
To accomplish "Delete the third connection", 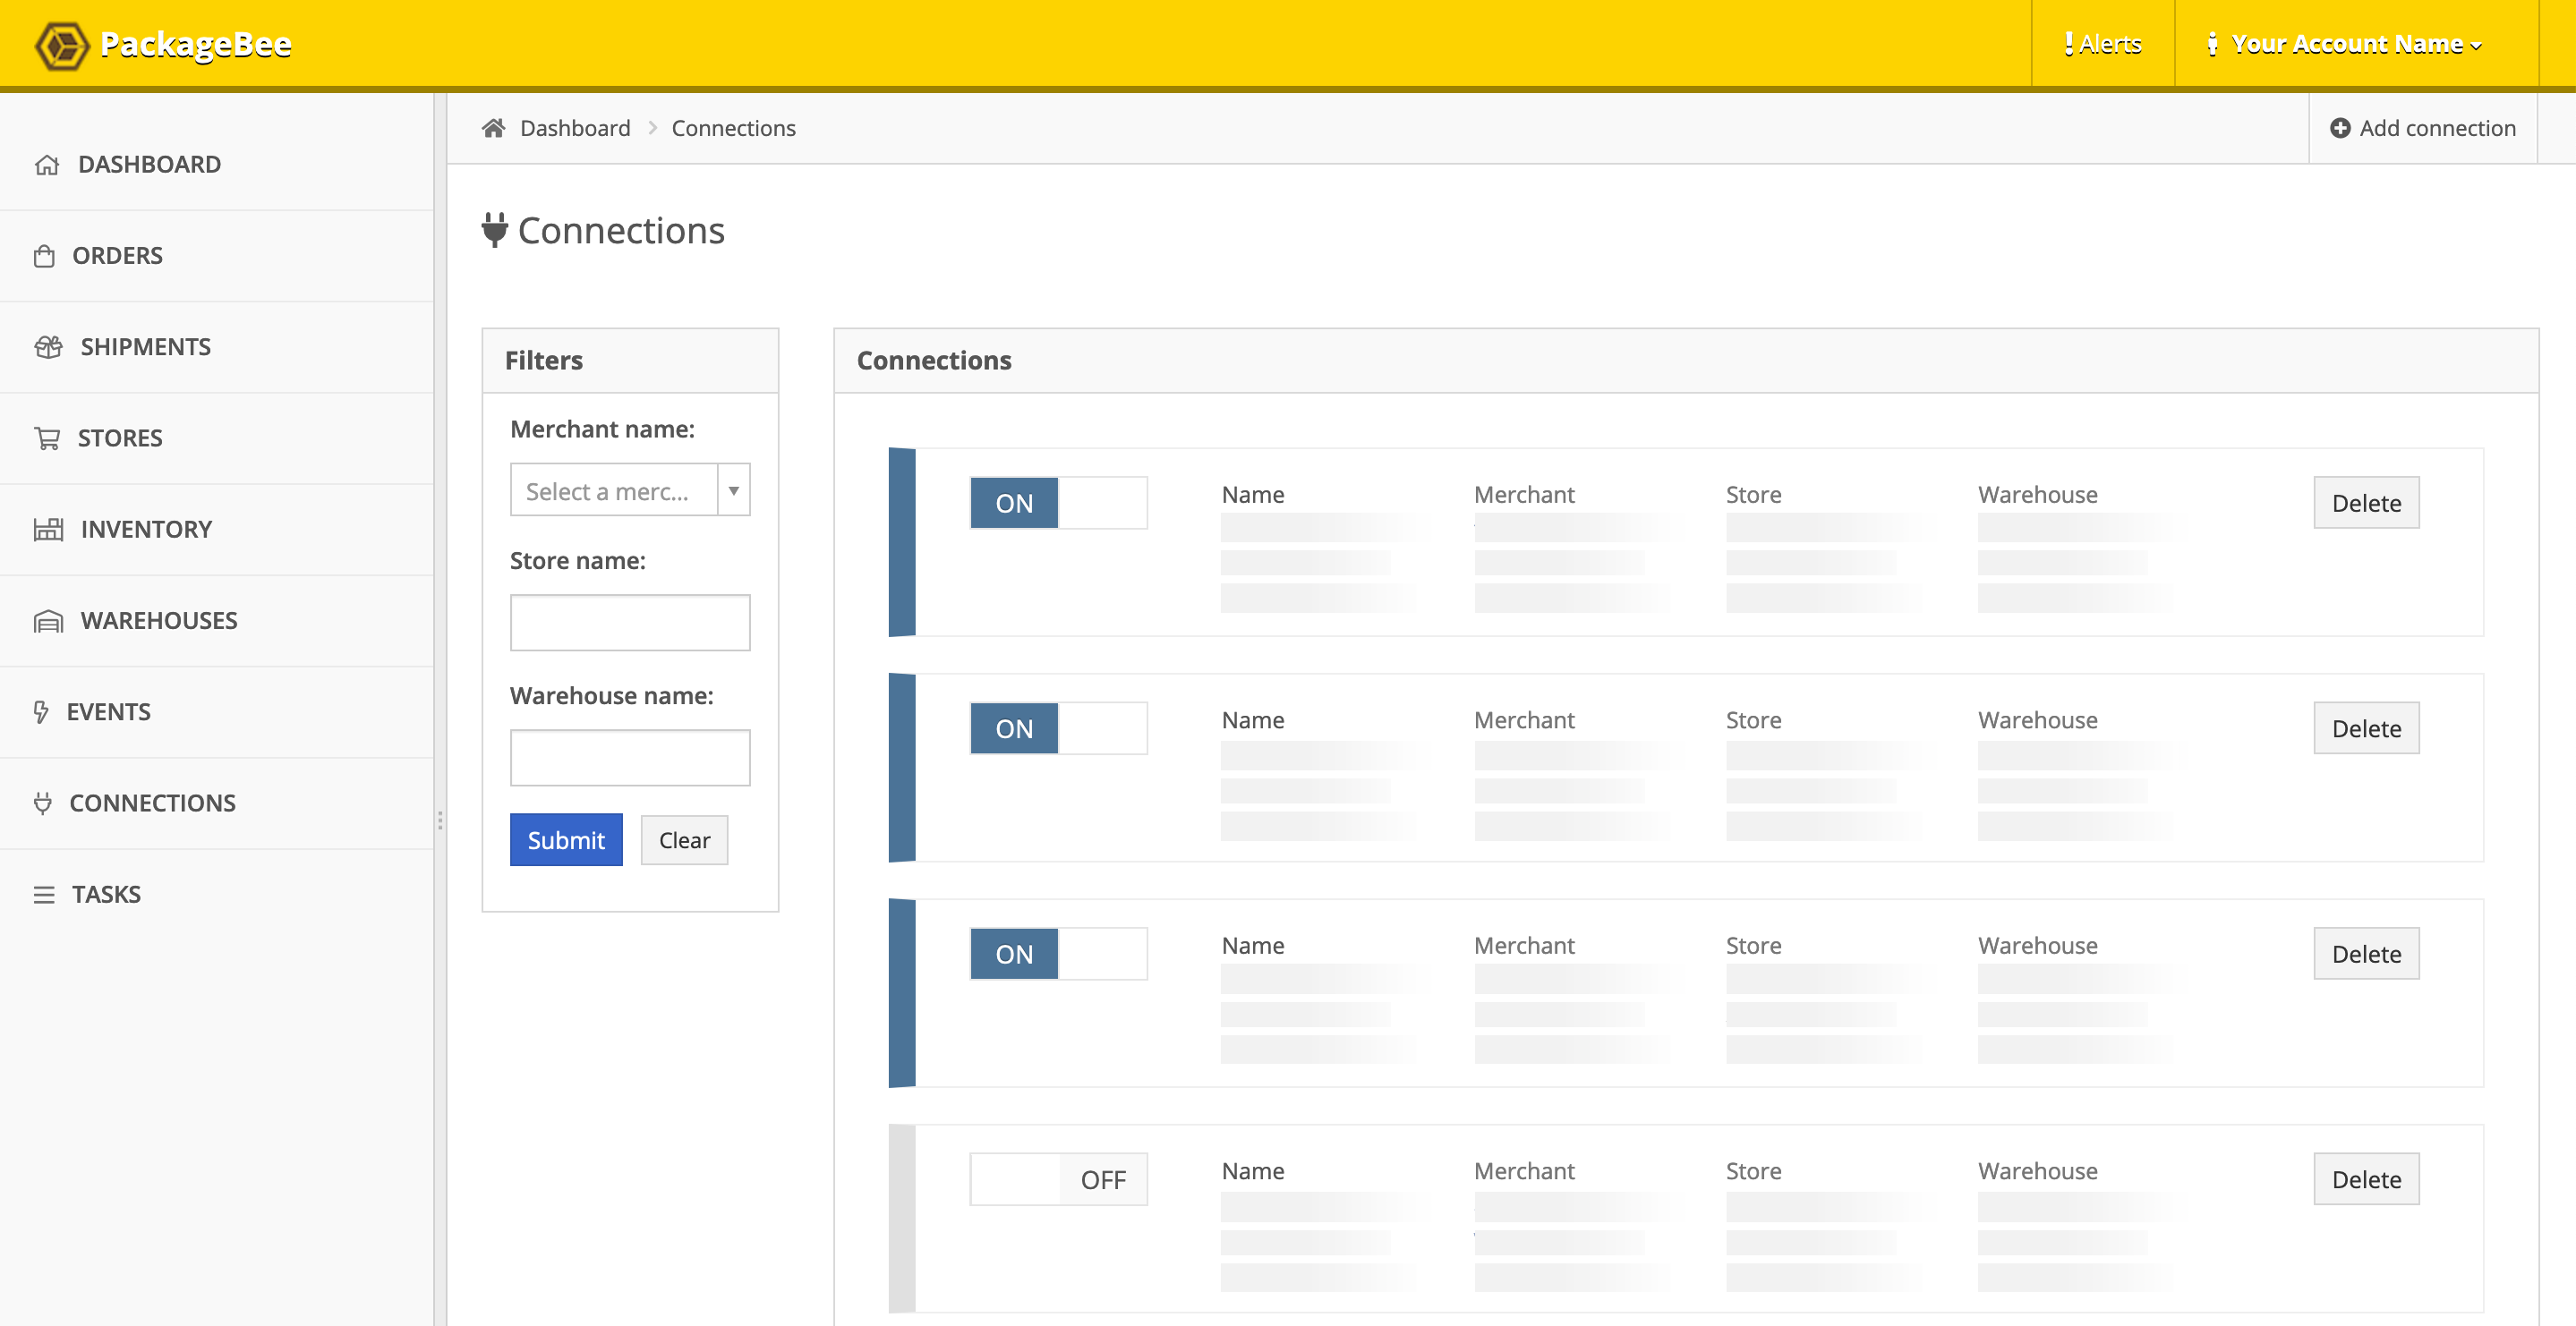I will click(x=2366, y=954).
